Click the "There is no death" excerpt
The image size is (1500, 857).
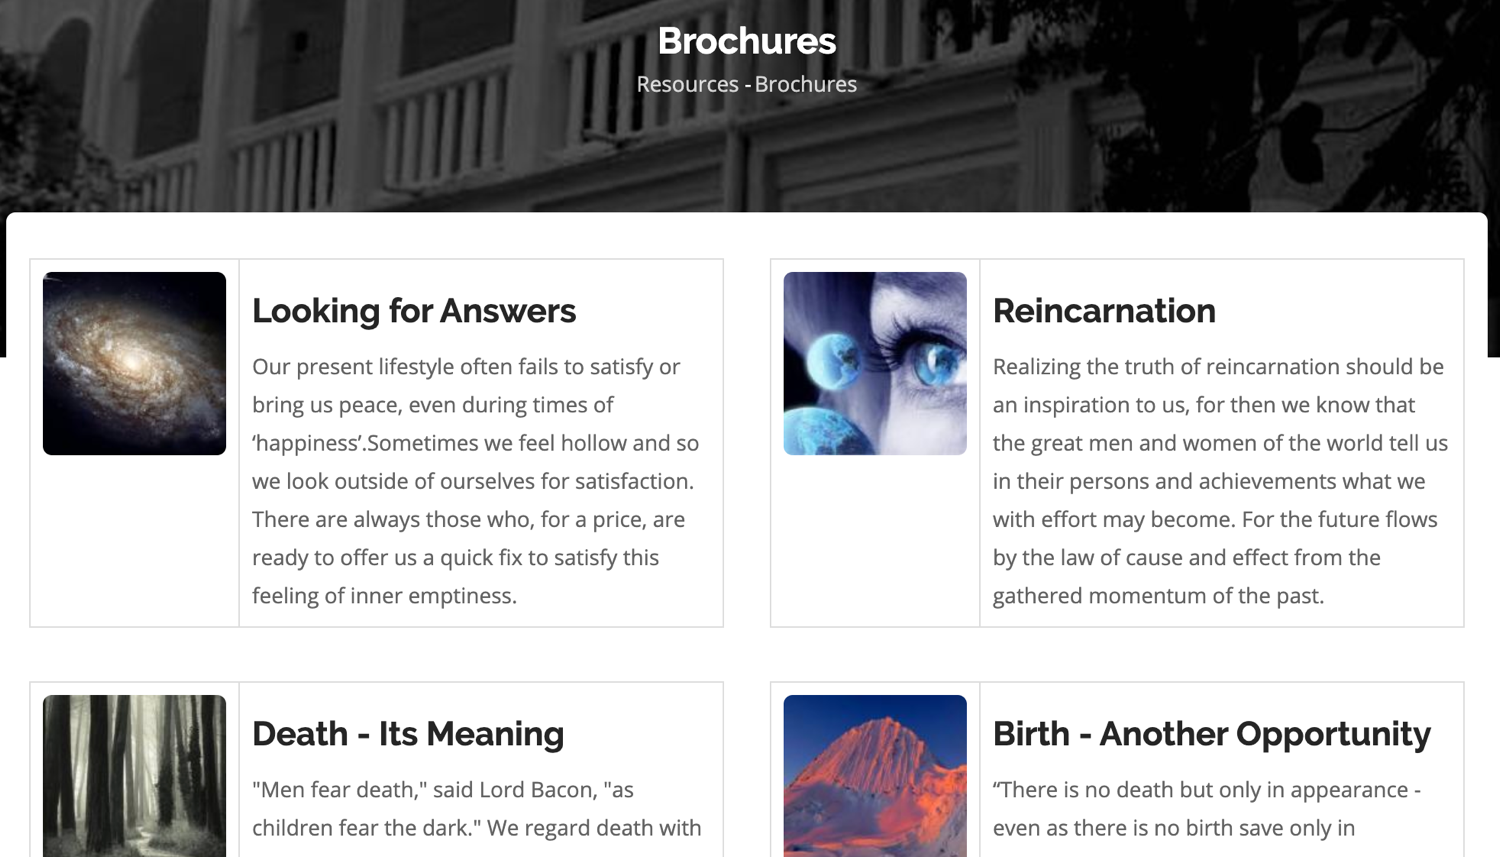1206,809
